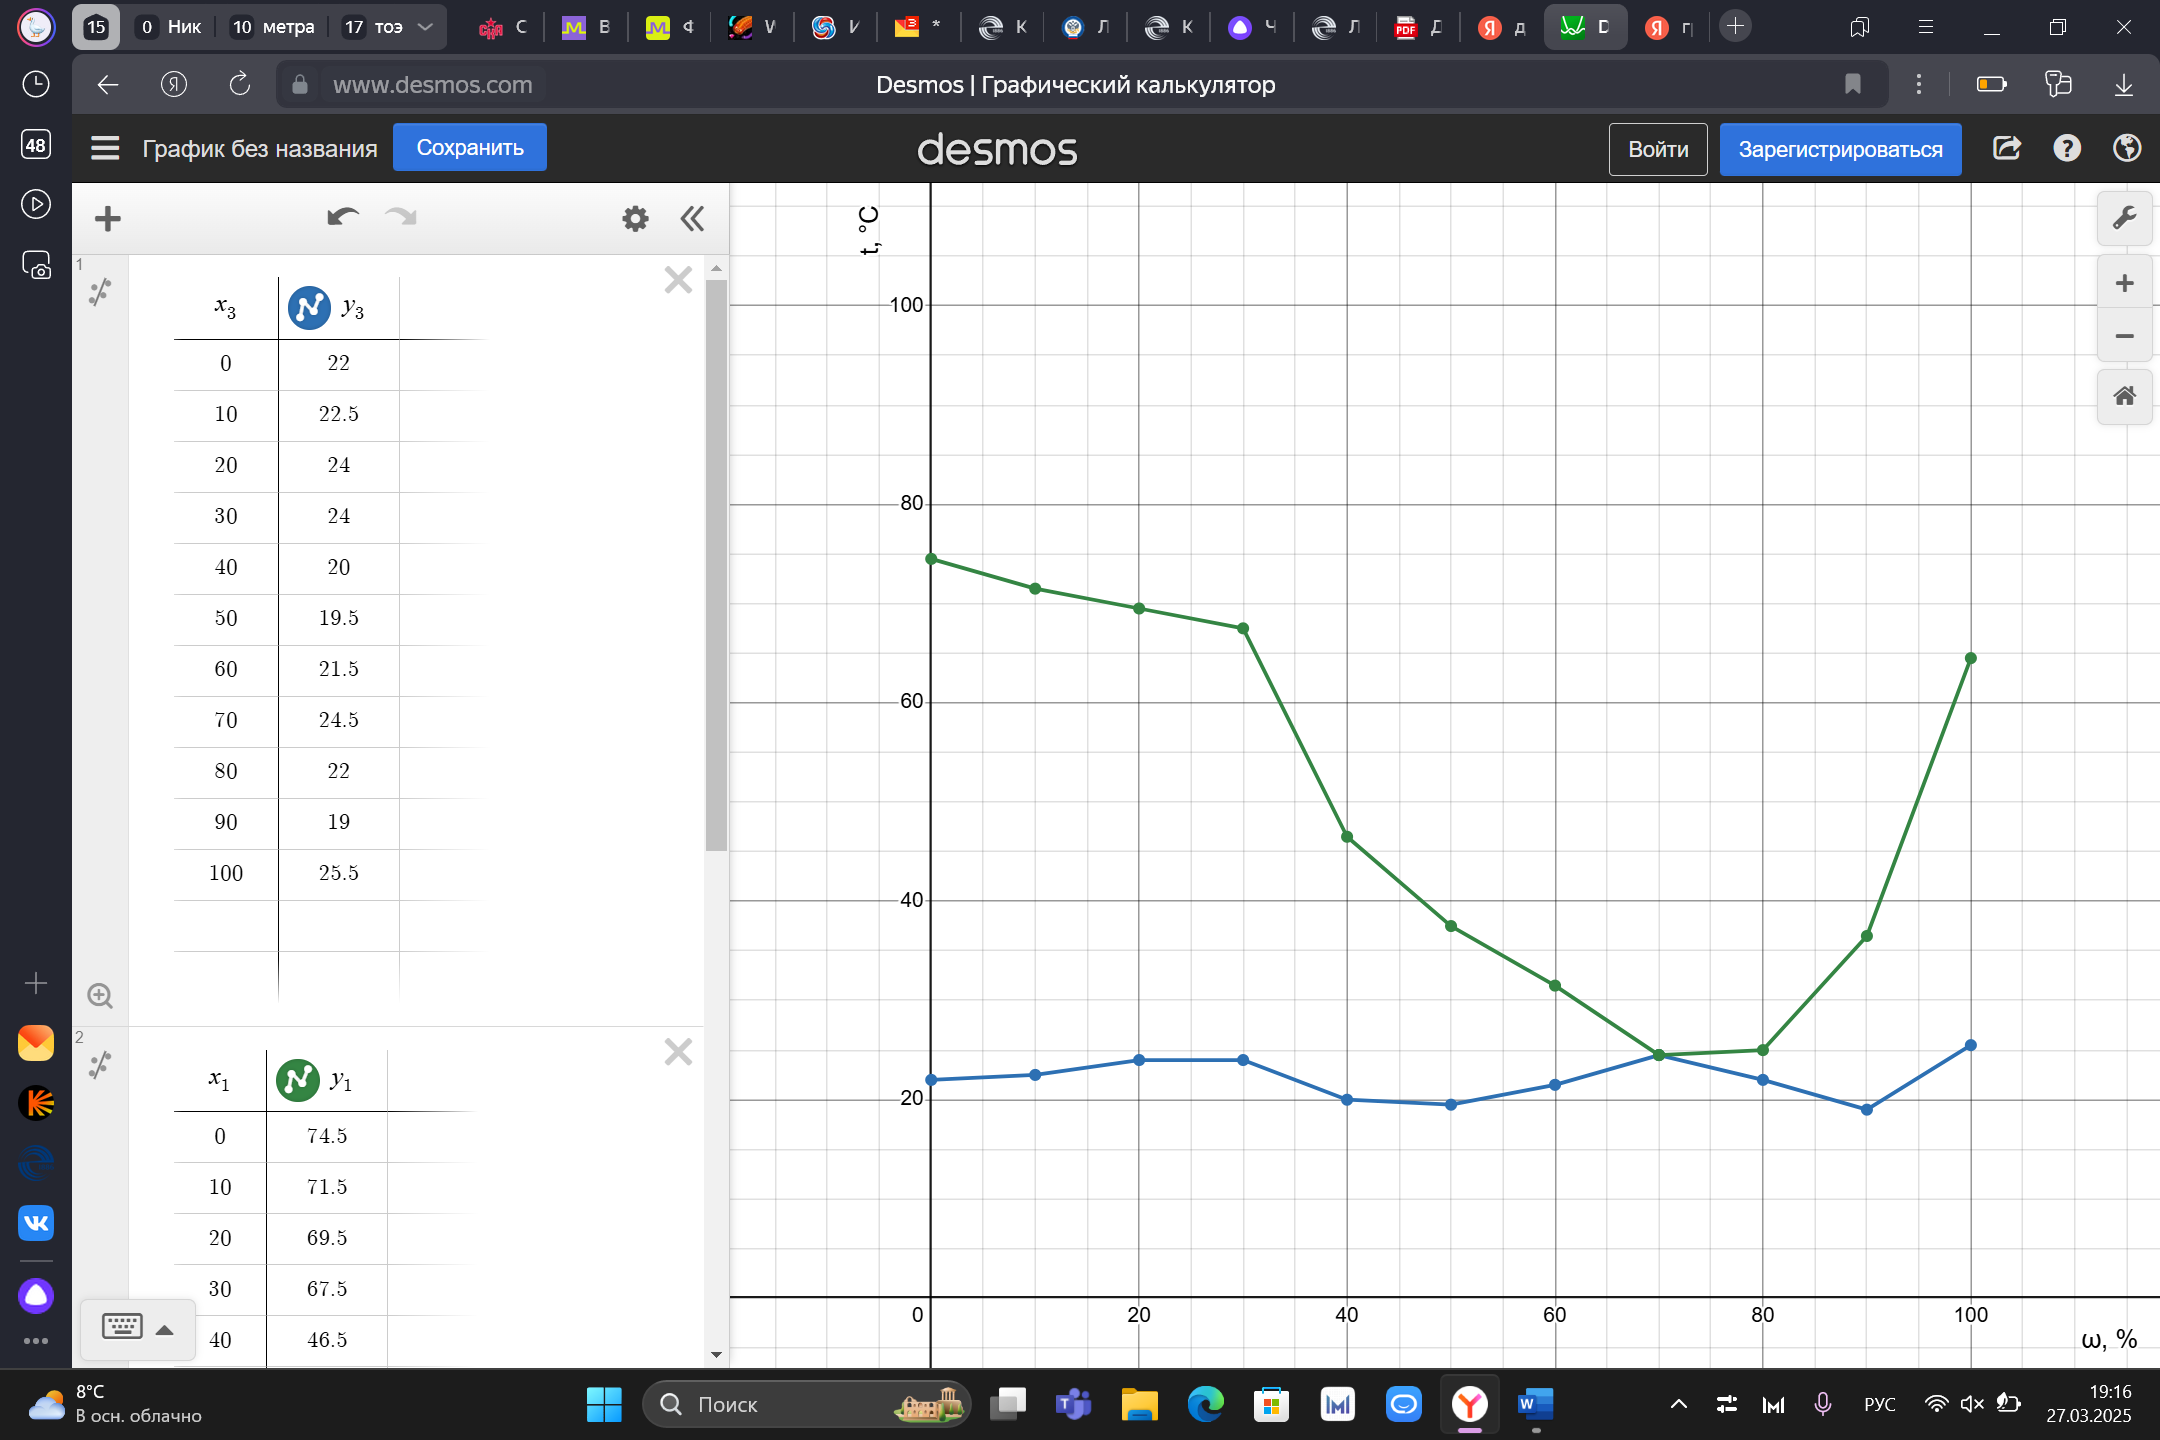Open a new browser tab
The image size is (2160, 1440).
coord(1736,27)
